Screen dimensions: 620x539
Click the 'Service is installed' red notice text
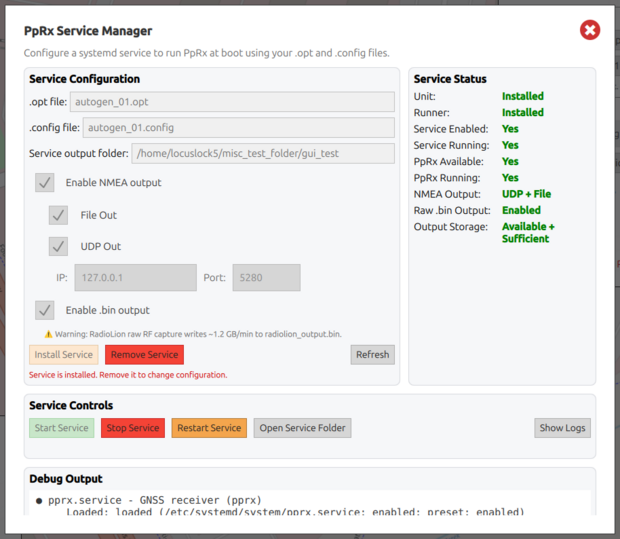coord(128,375)
